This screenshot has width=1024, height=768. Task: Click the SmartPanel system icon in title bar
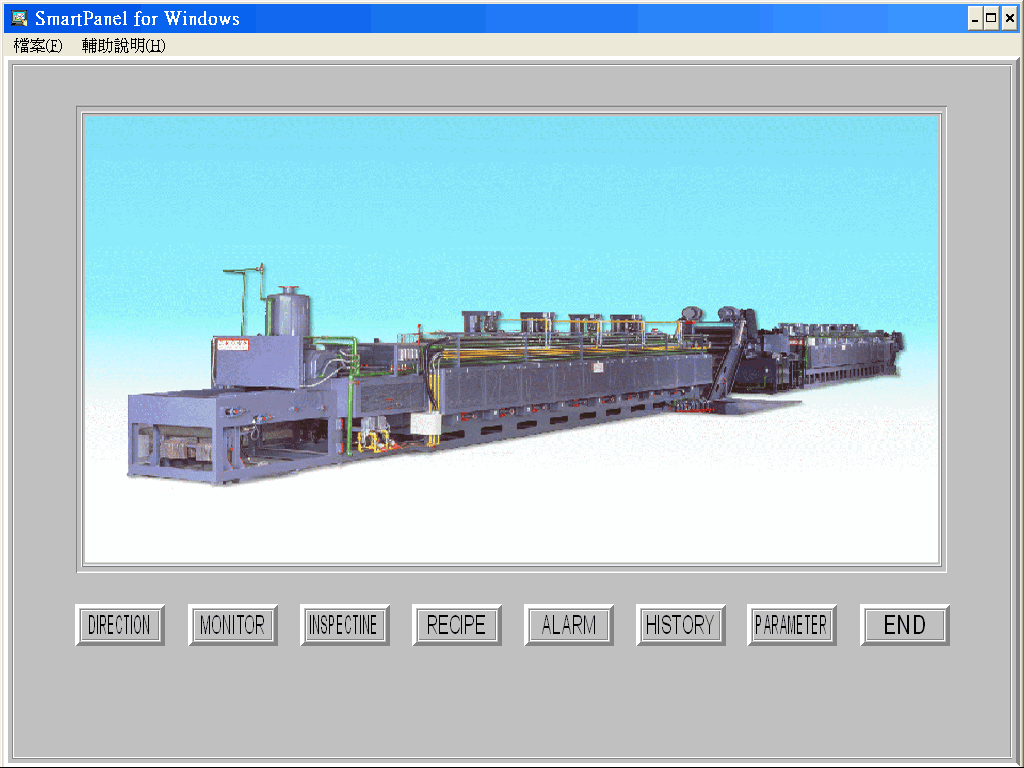(18, 17)
